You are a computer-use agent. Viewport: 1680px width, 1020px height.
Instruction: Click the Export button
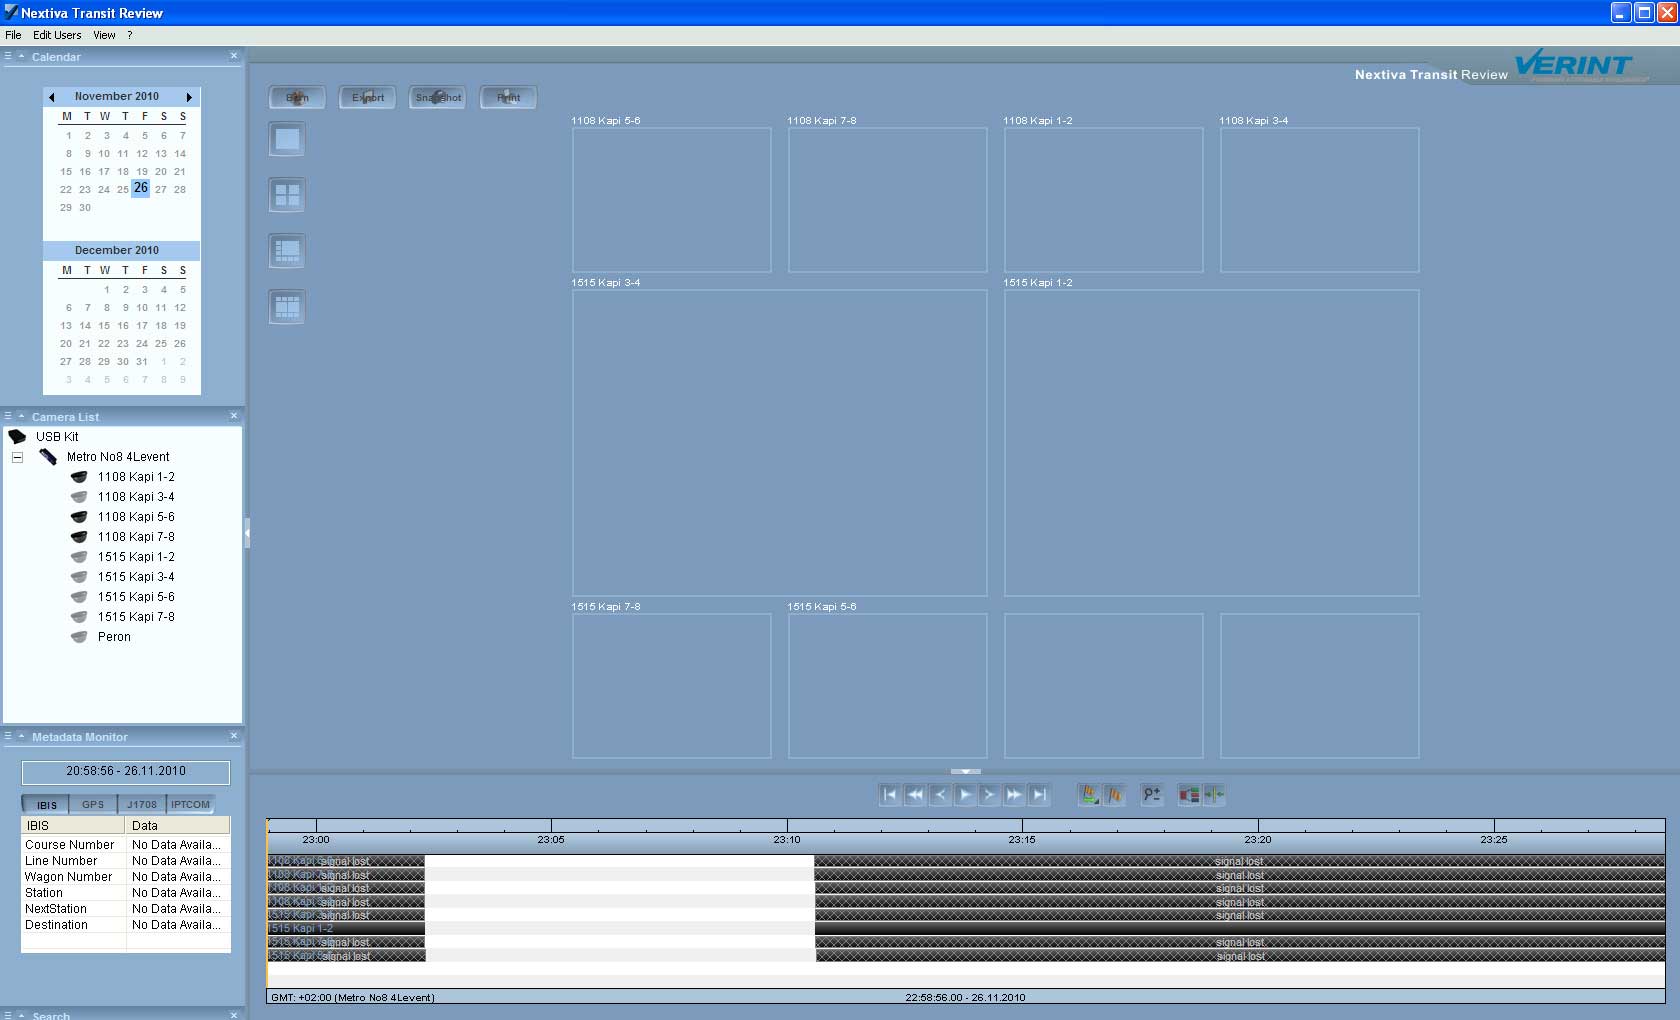[368, 97]
